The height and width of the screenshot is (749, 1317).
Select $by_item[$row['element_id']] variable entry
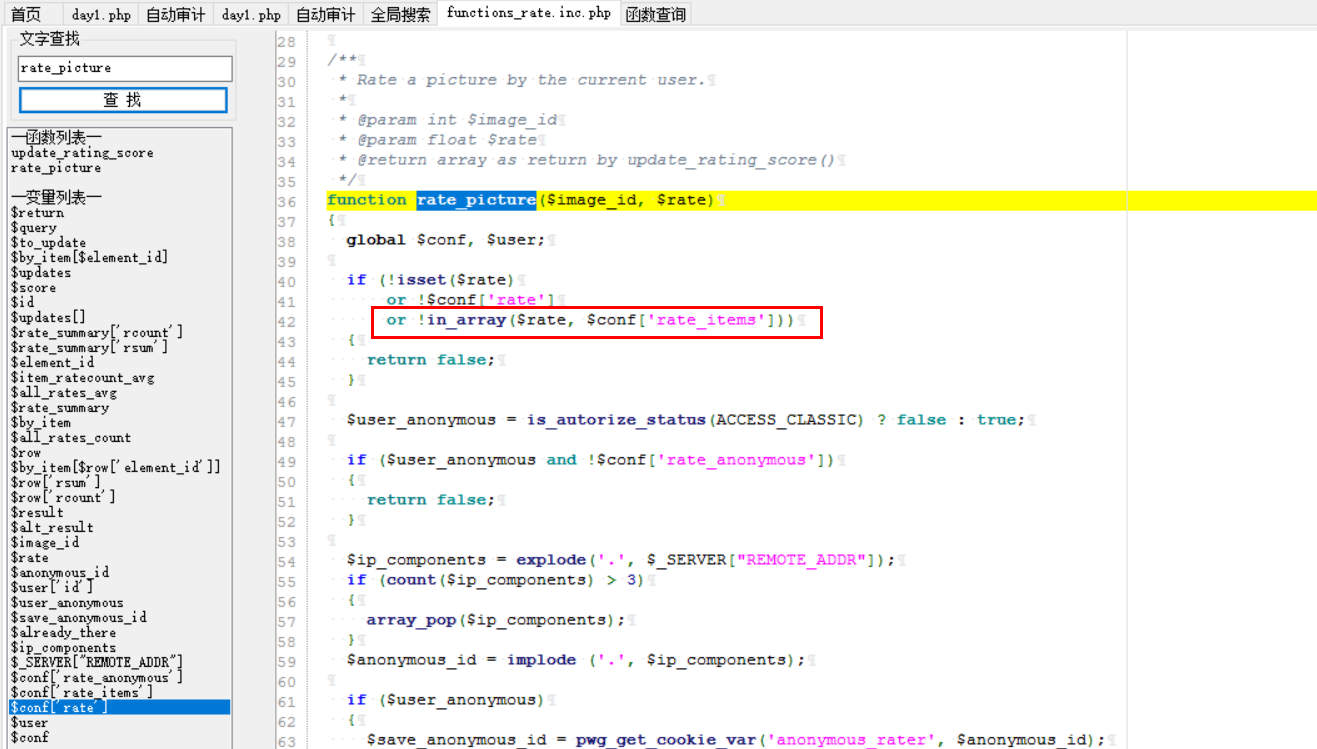click(115, 468)
